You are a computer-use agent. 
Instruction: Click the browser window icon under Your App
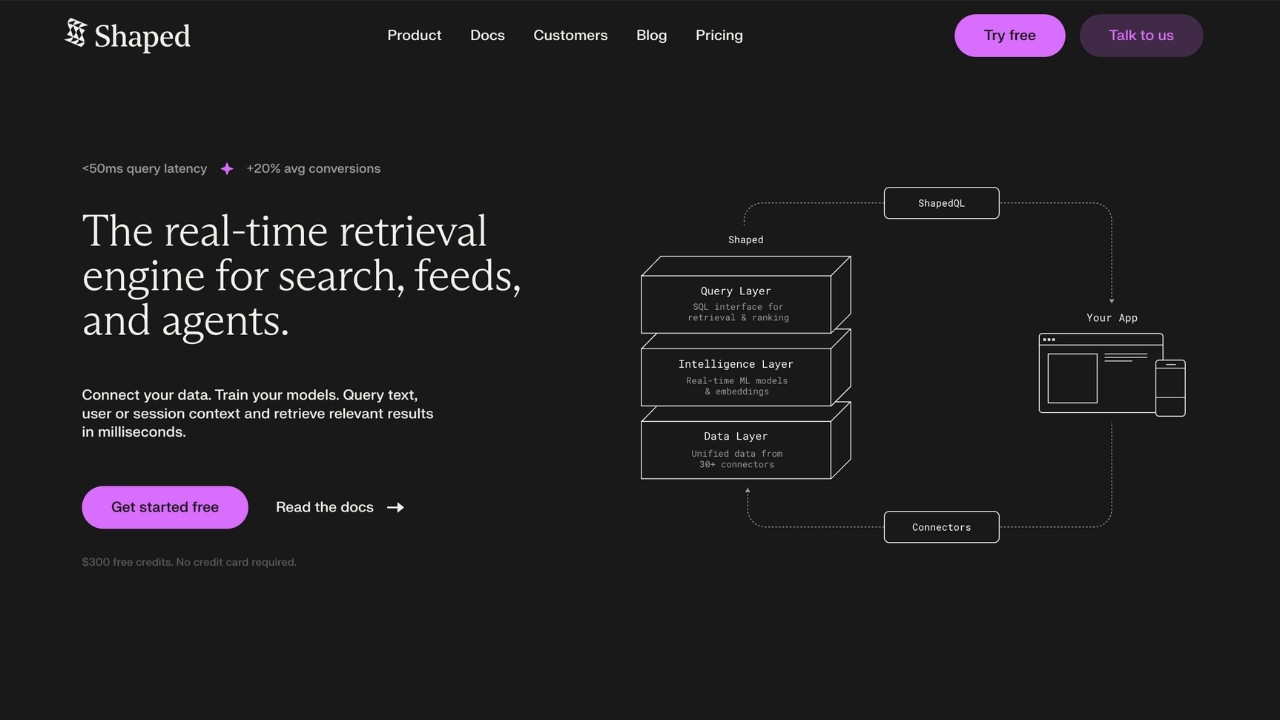(x=1100, y=373)
